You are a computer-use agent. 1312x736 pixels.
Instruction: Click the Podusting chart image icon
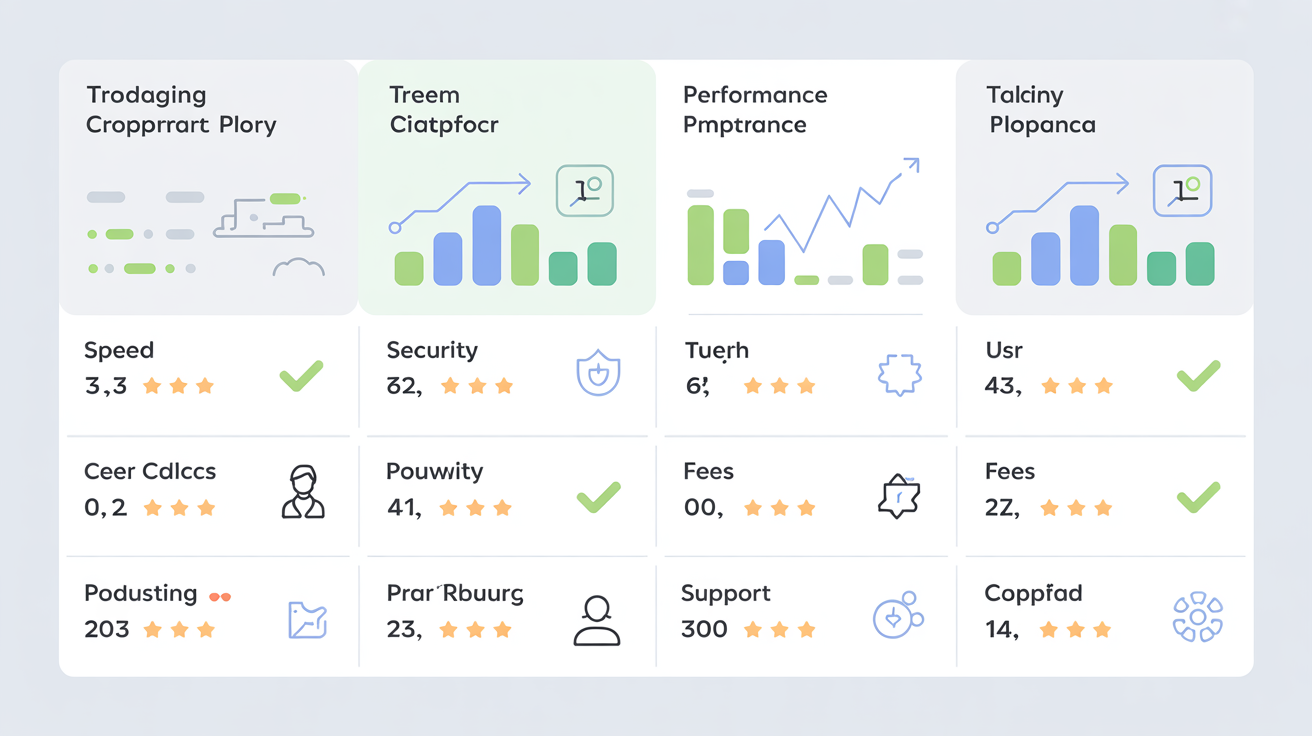click(x=307, y=620)
